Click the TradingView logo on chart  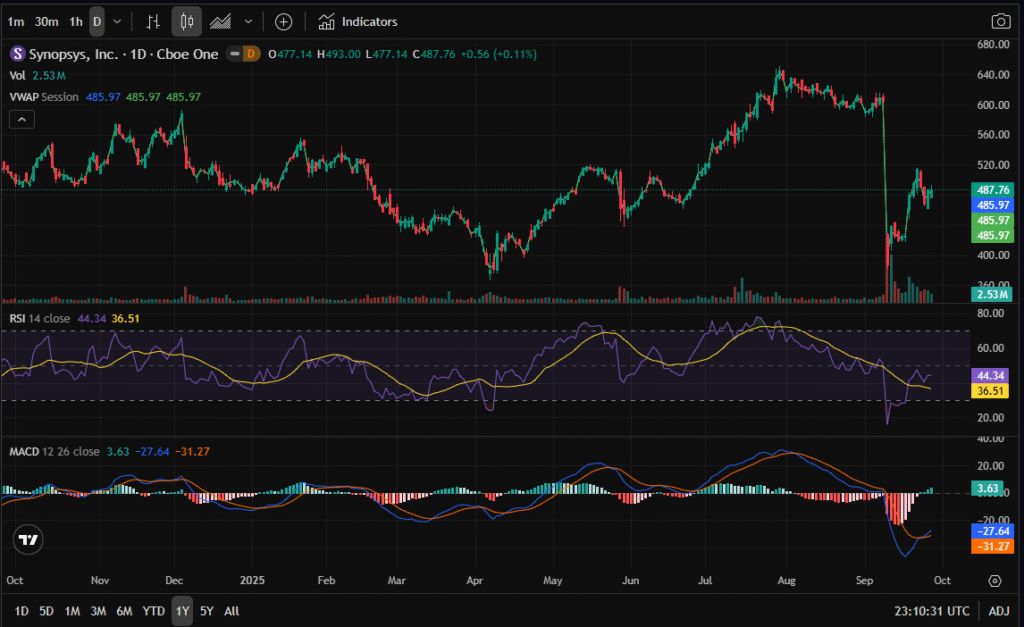(x=29, y=540)
